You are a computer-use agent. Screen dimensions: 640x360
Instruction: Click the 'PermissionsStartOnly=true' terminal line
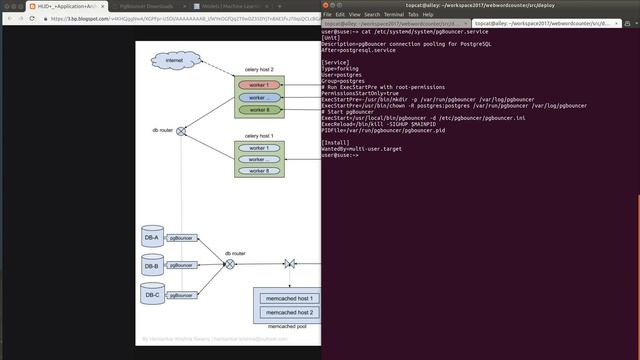pos(360,93)
